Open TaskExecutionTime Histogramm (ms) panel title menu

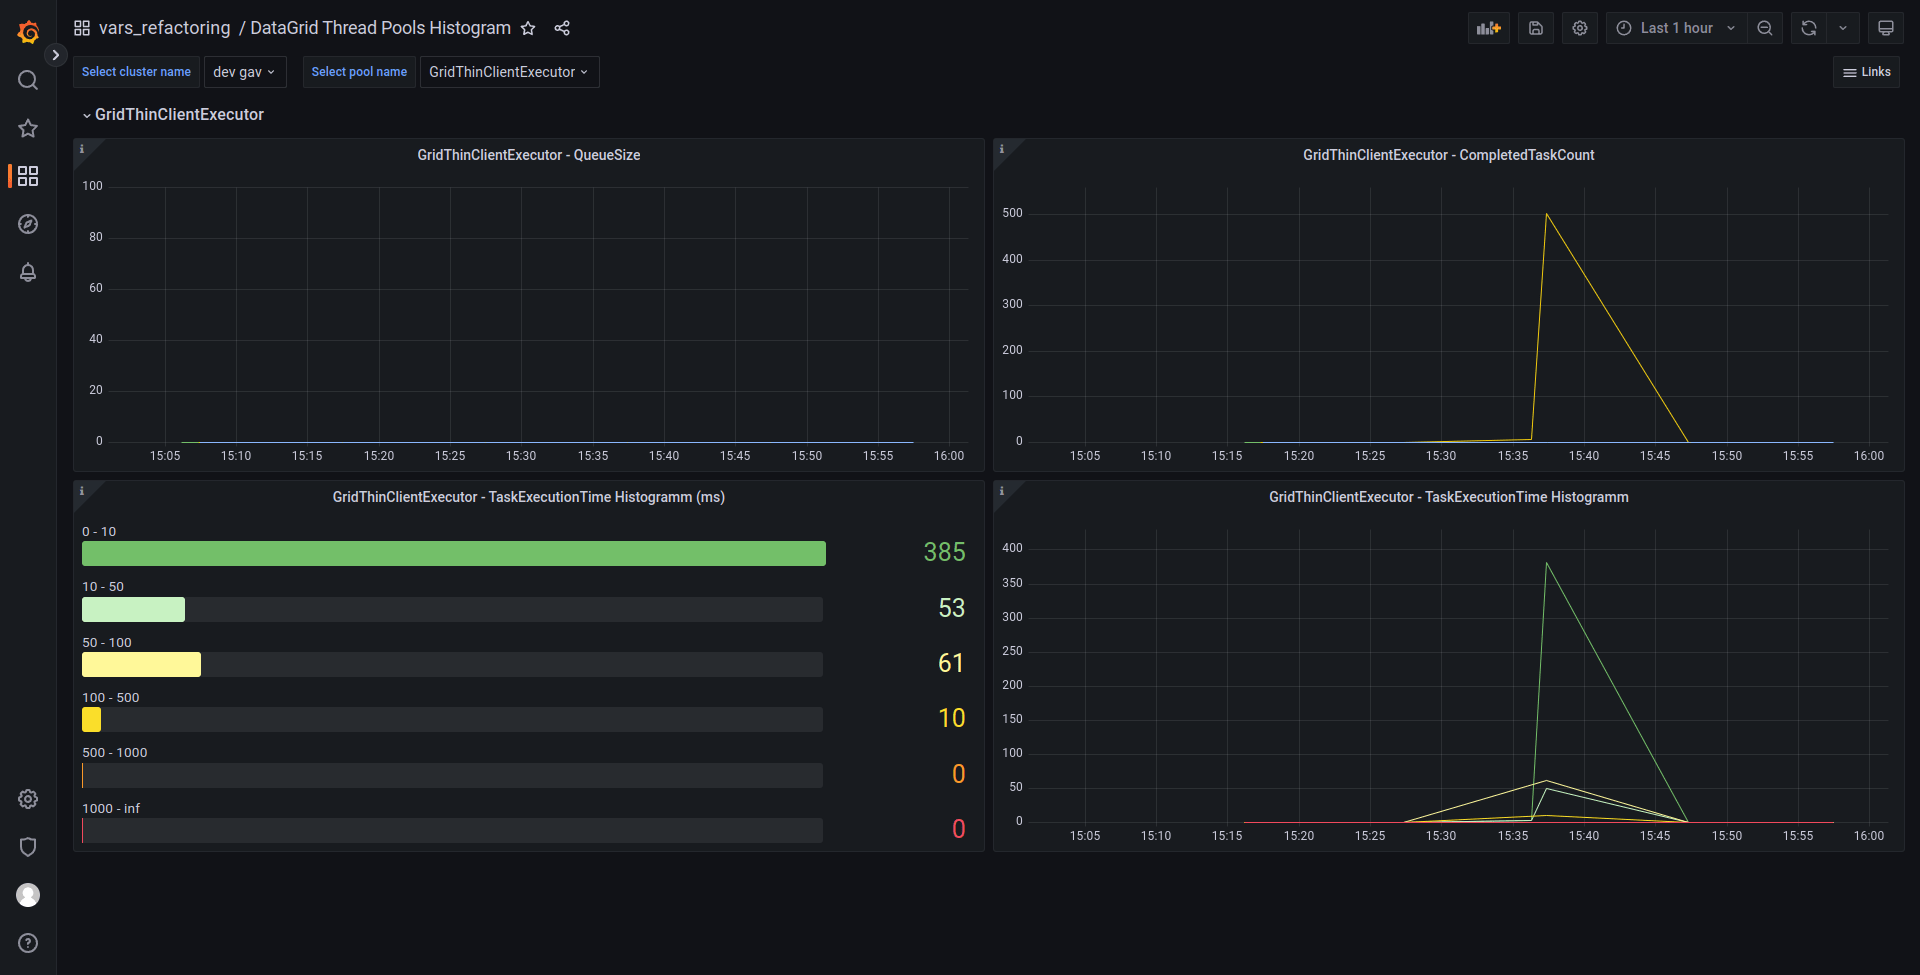click(x=528, y=497)
